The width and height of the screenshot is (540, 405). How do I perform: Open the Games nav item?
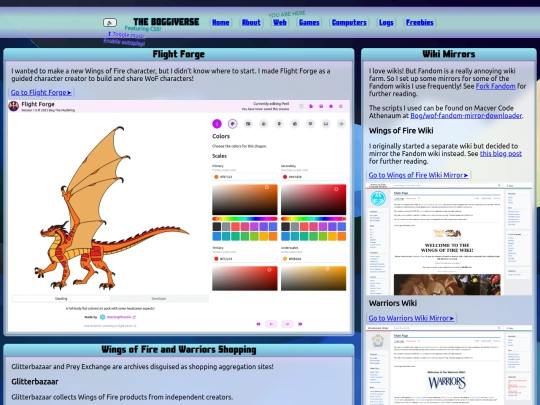click(x=309, y=23)
